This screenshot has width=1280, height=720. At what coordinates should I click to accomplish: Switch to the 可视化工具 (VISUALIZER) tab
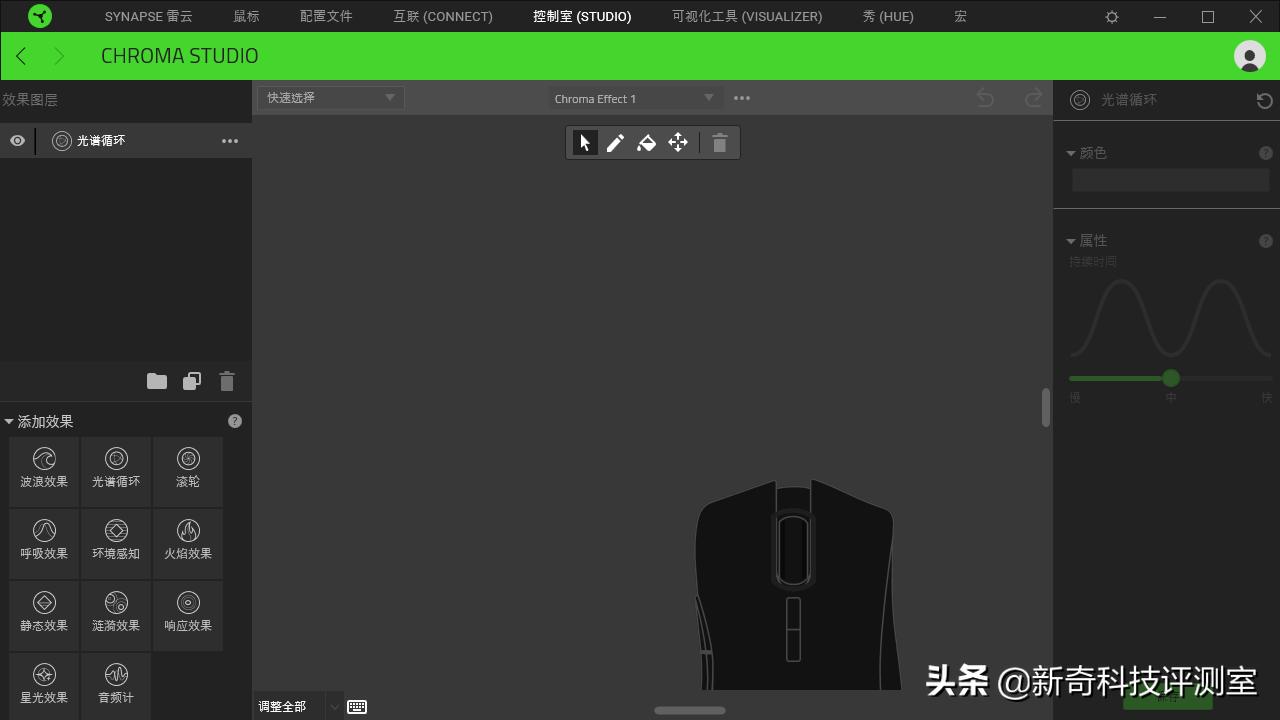pos(746,16)
